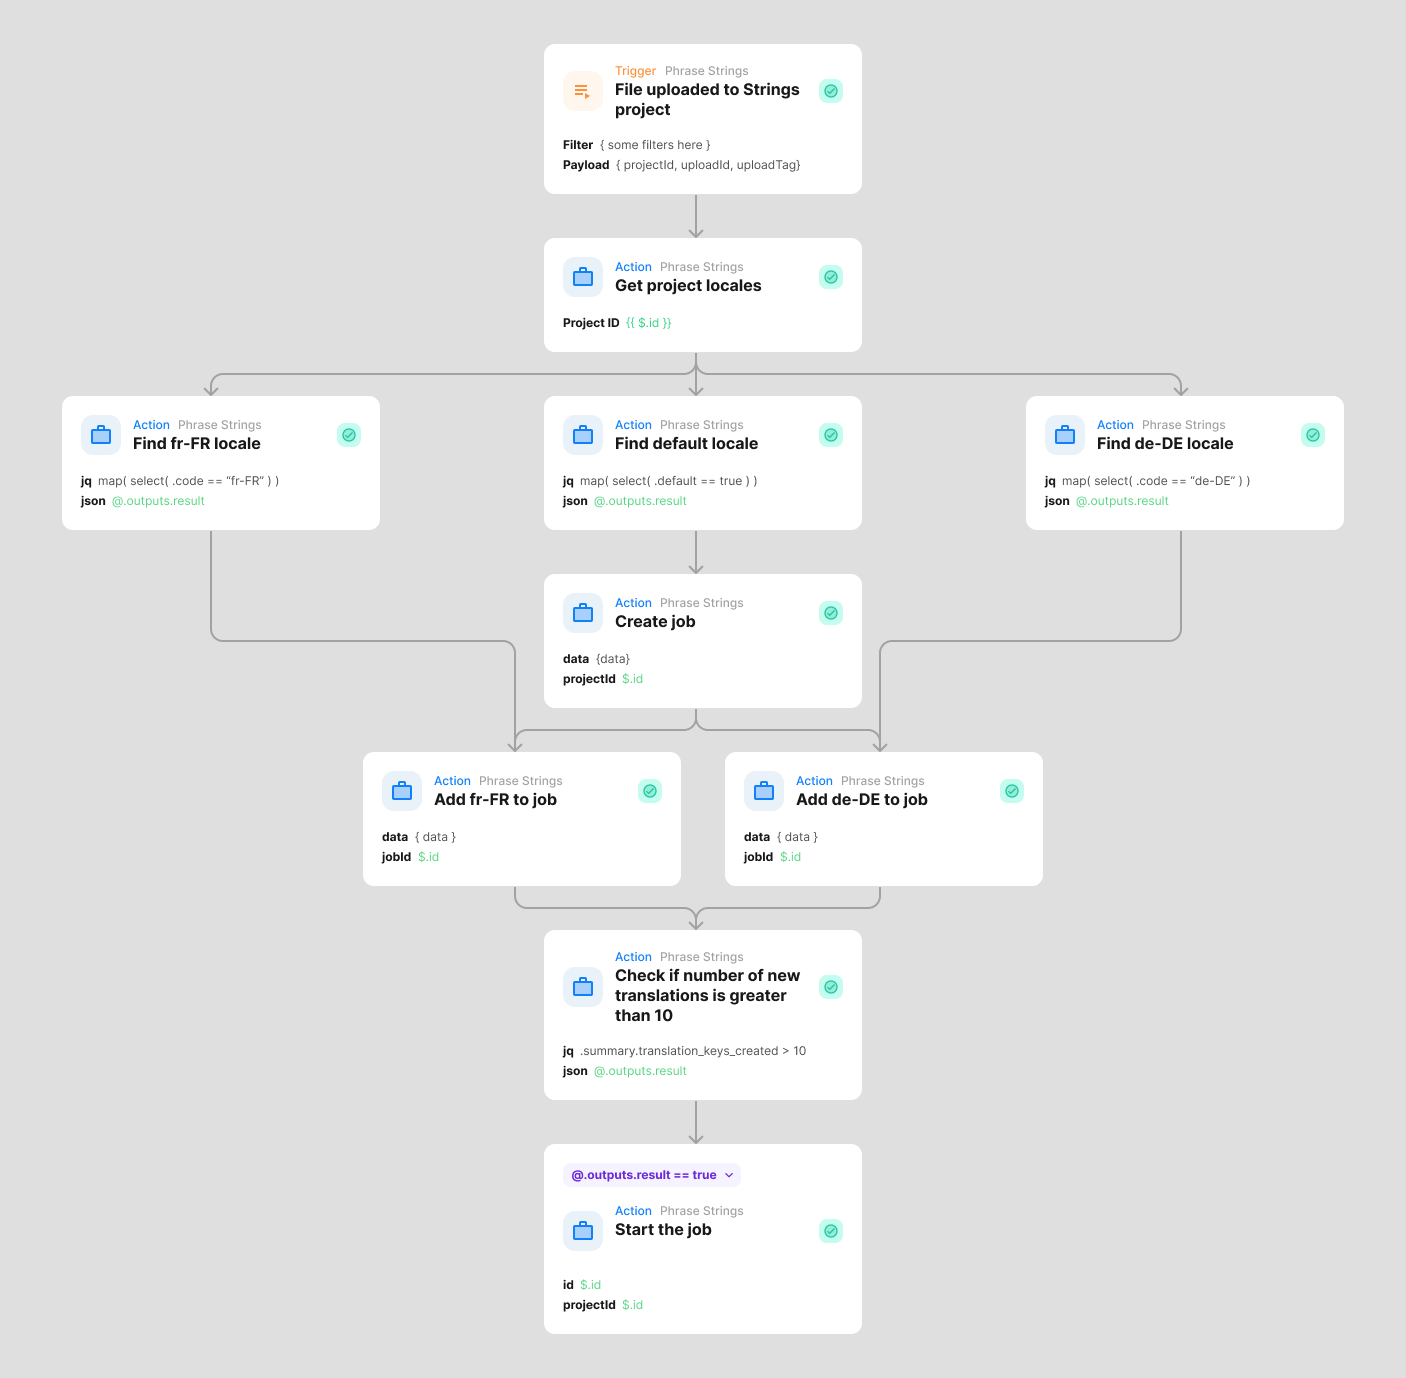Screen dimensions: 1406x1378
Task: Click the briefcase icon on Add fr-FR to job
Action: click(401, 791)
